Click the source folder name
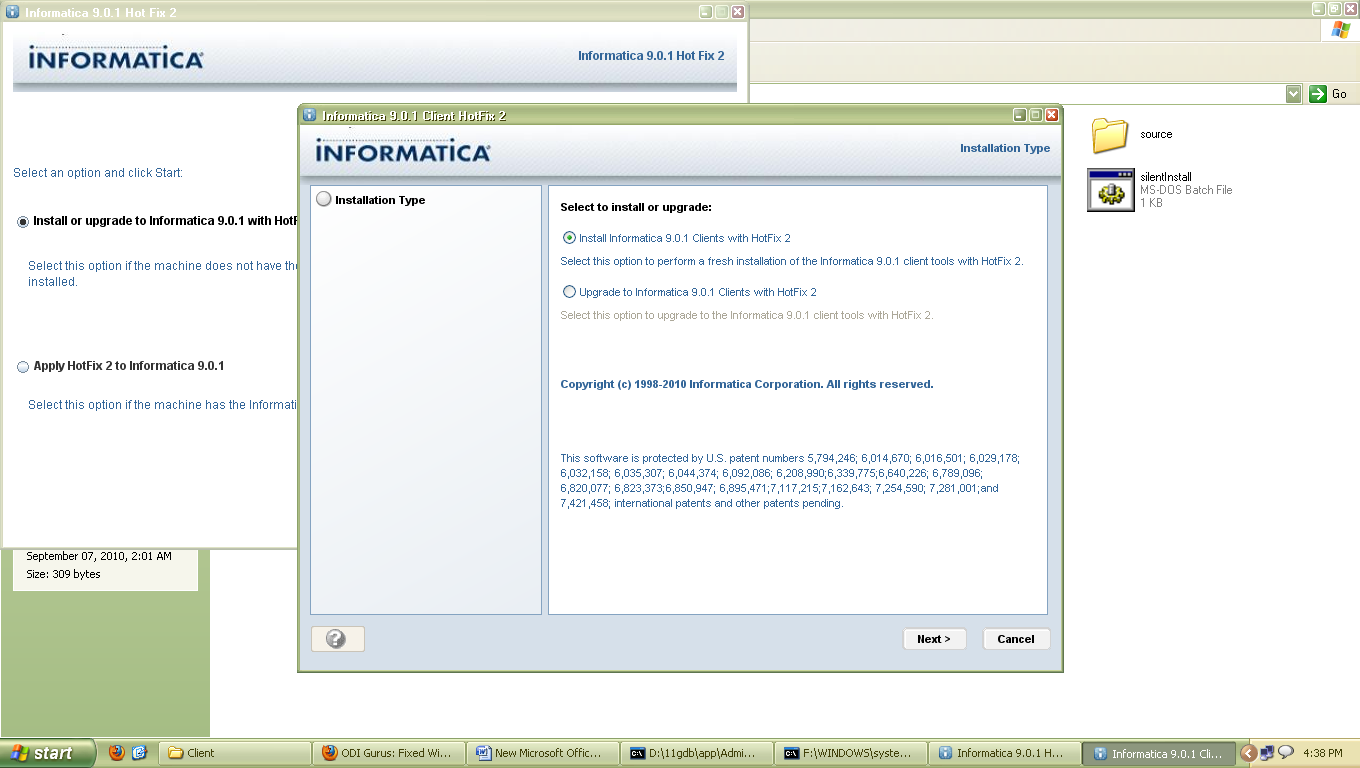This screenshot has width=1360, height=768. 1156,134
